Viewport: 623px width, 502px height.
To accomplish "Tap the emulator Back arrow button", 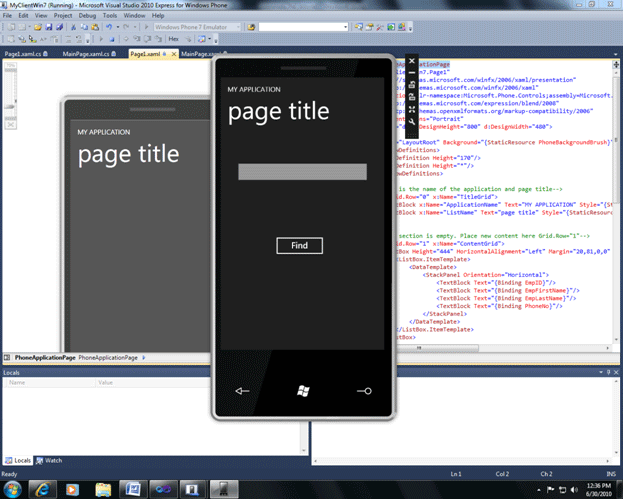I will tap(242, 391).
